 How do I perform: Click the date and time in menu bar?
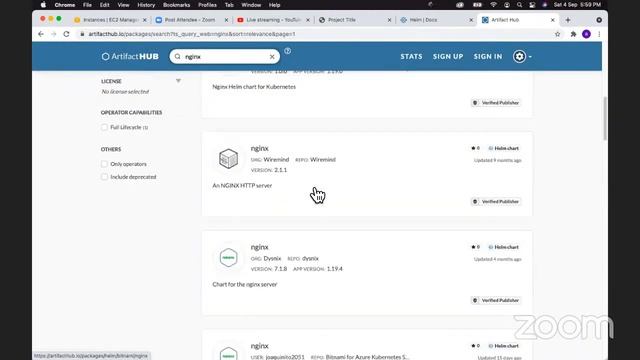click(x=577, y=5)
